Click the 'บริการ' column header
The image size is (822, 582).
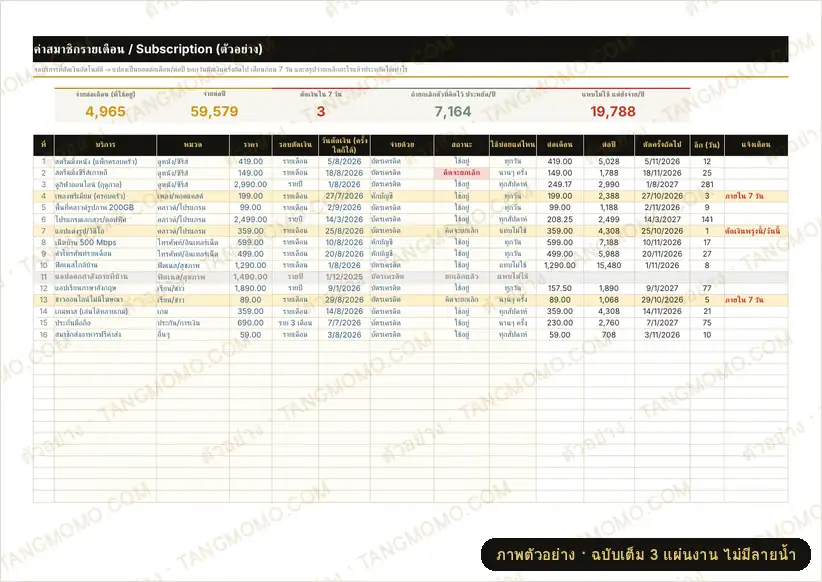(105, 145)
